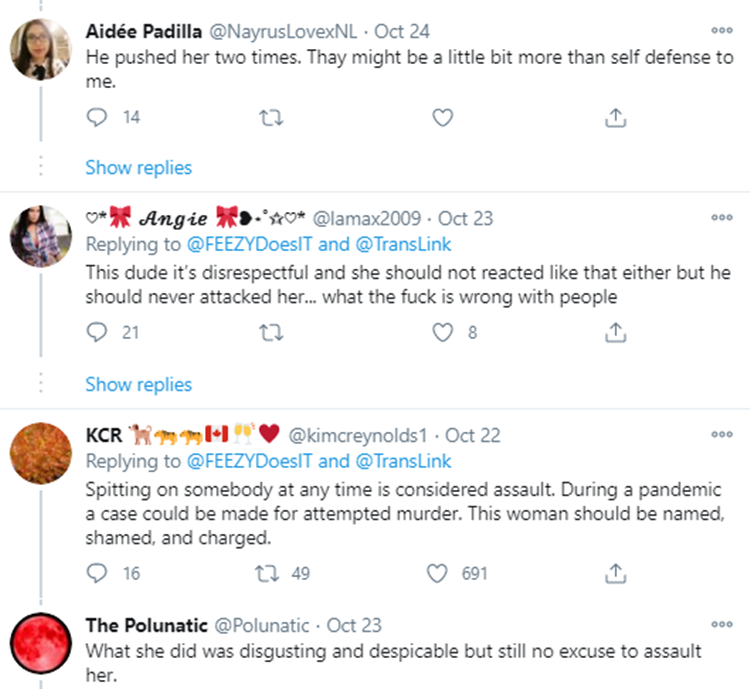
Task: Open more options on Angie's tweet
Action: coord(722,218)
